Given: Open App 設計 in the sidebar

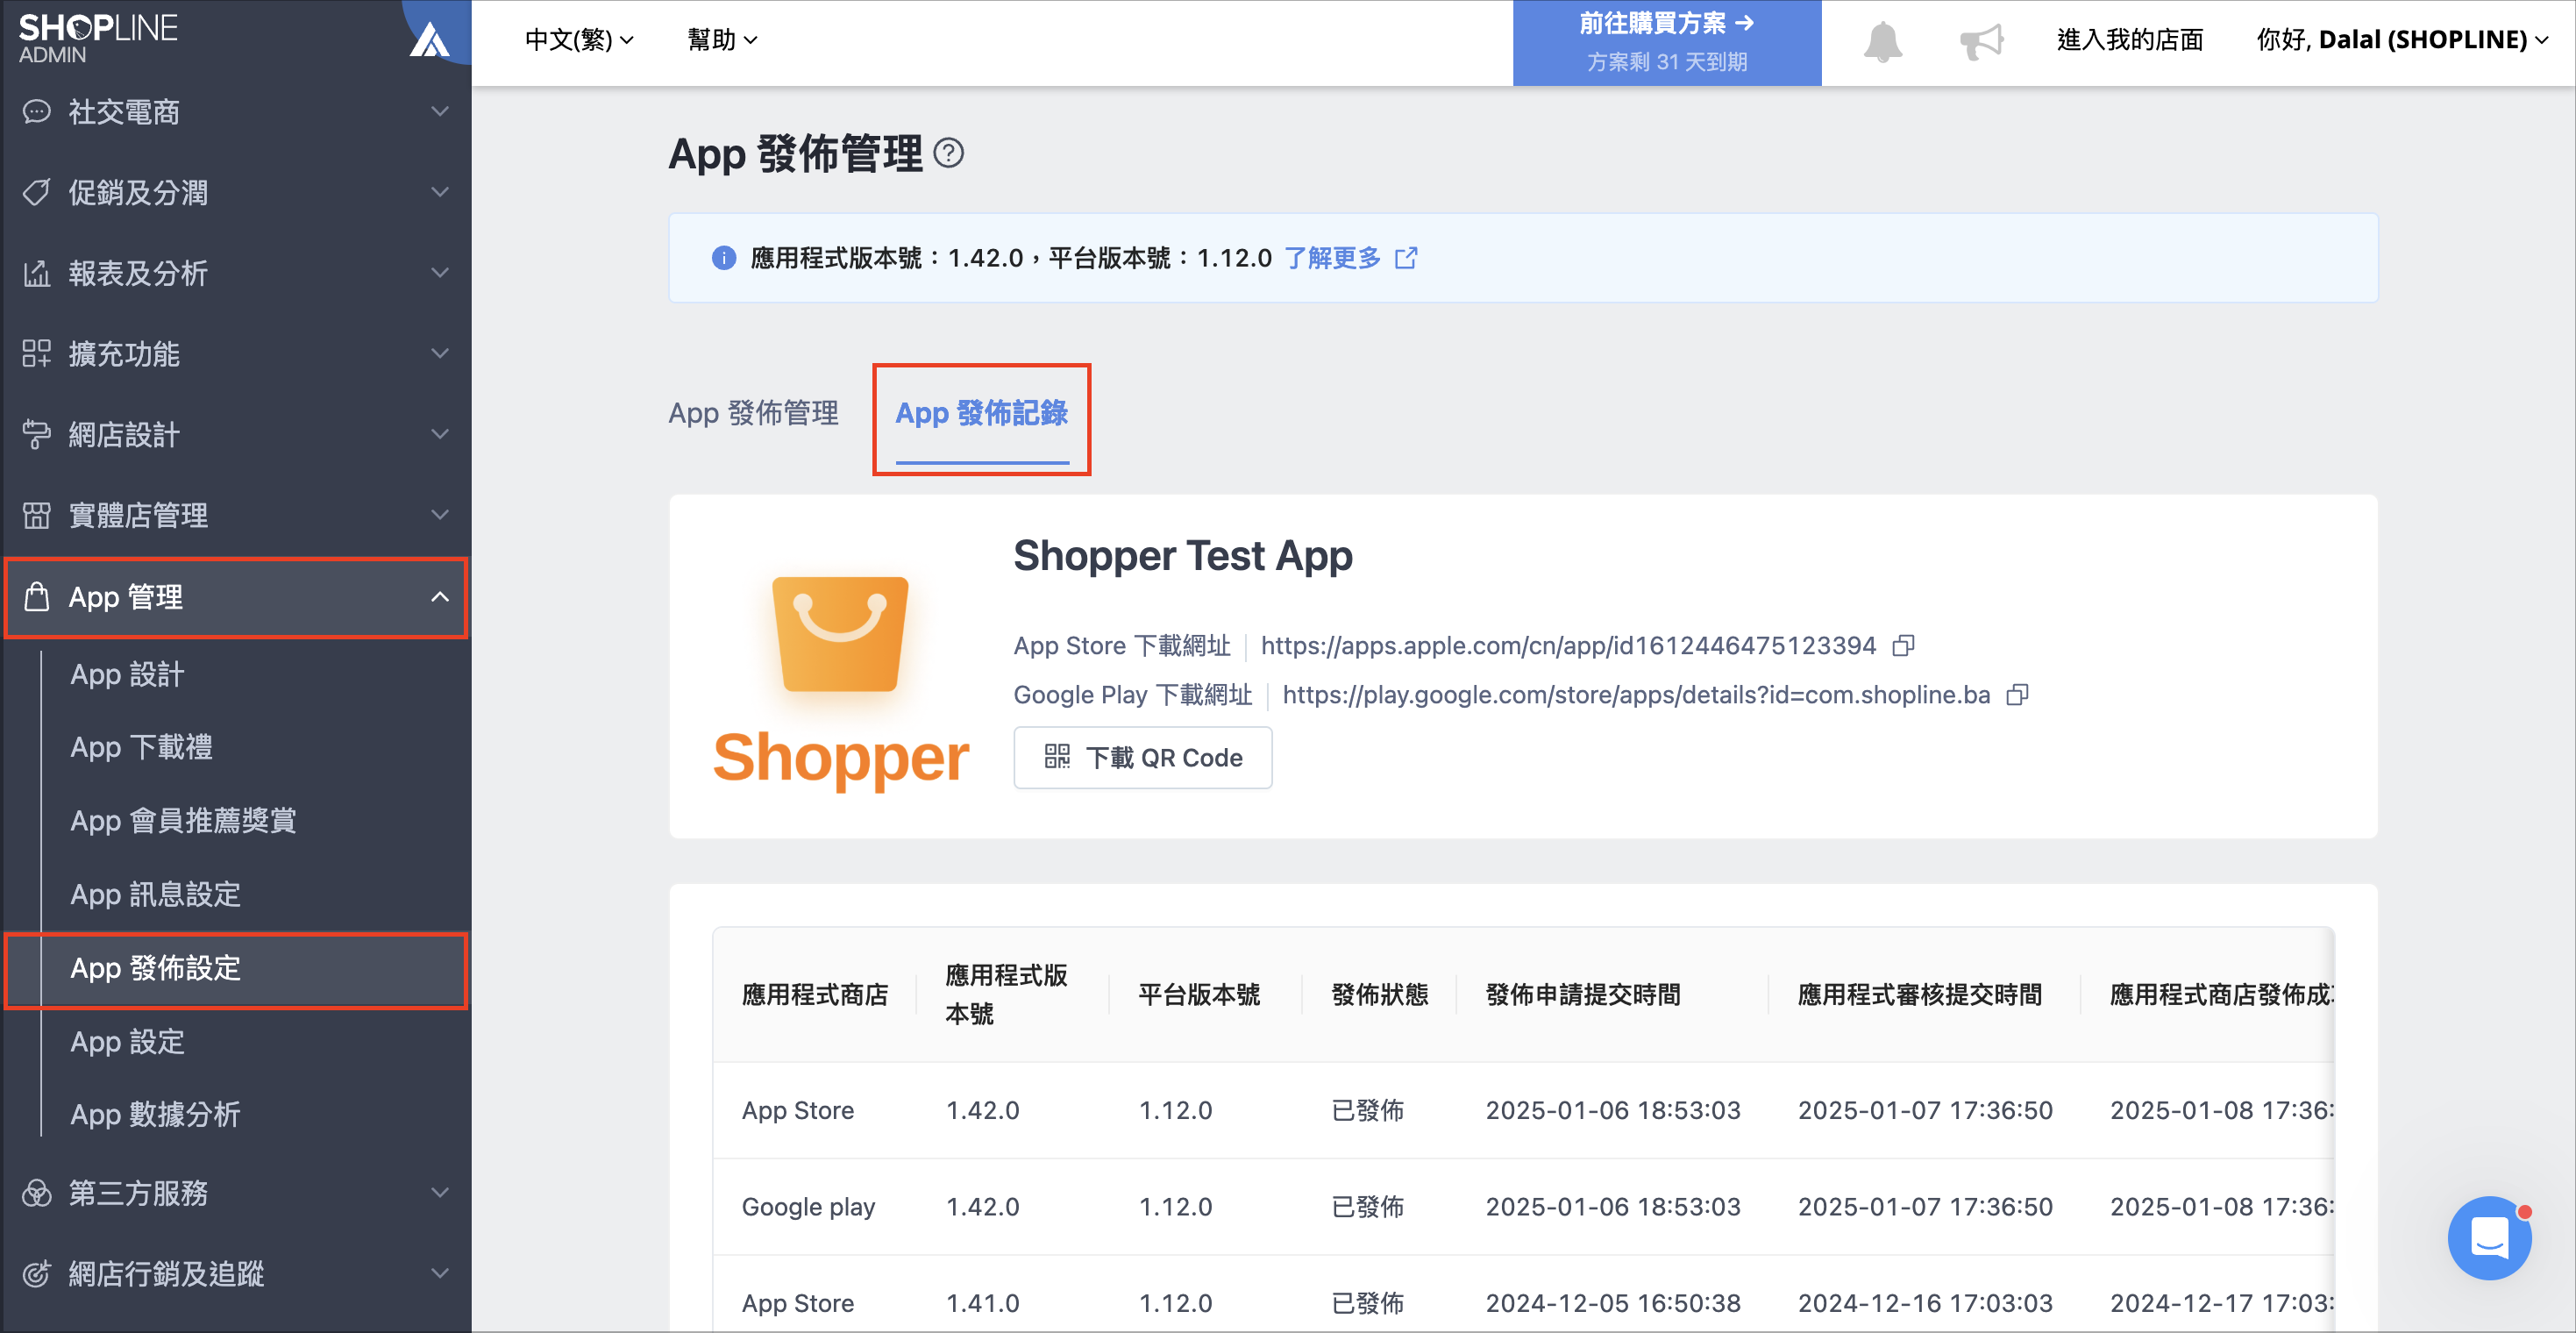Looking at the screenshot, I should tap(127, 674).
